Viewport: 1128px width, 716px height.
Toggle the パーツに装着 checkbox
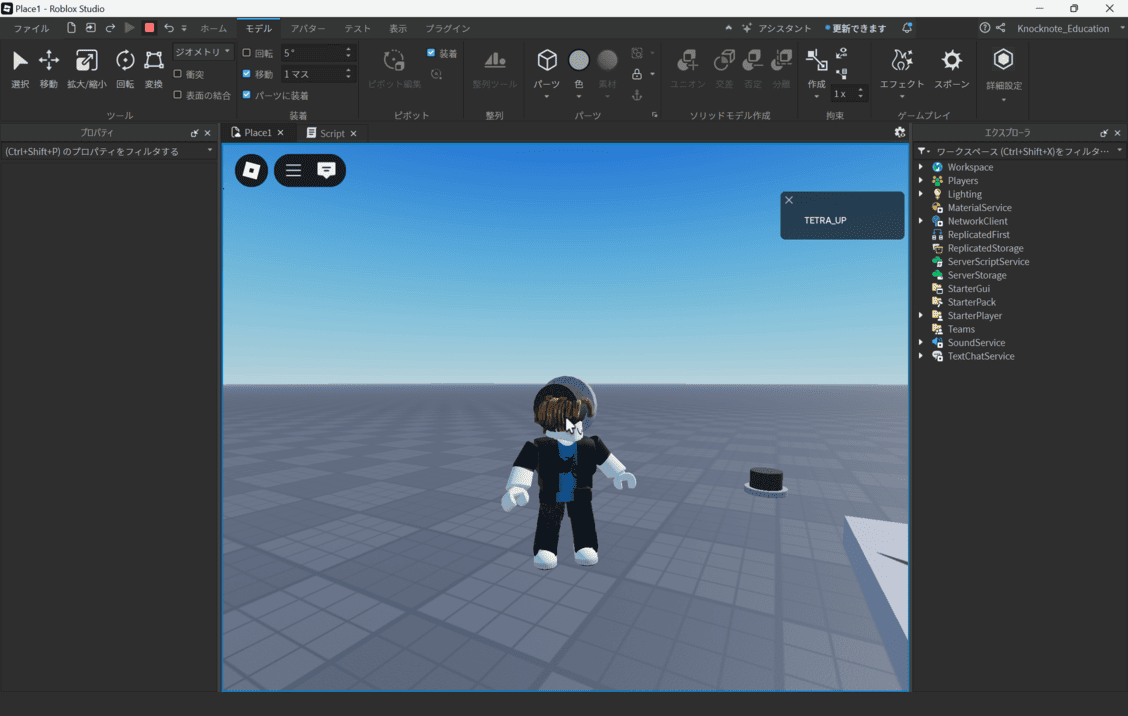point(247,95)
